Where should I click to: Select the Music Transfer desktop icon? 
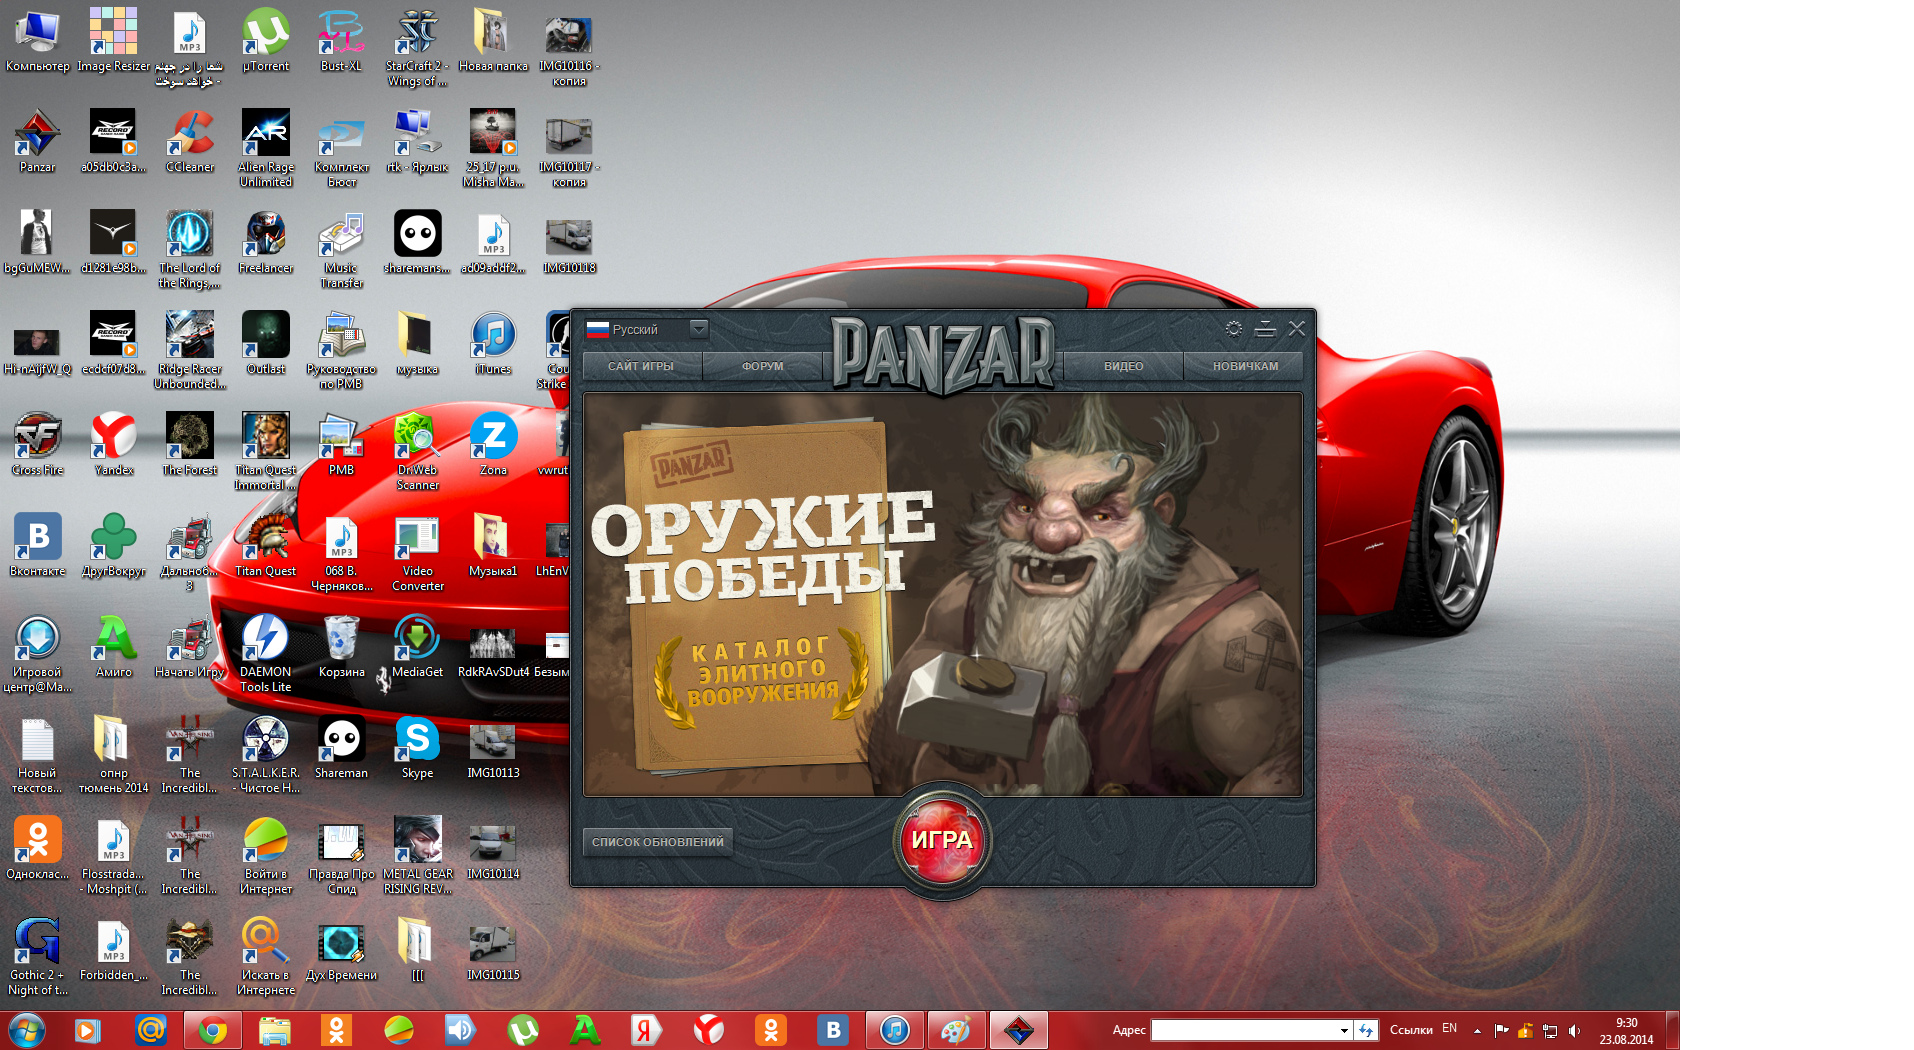tap(341, 250)
